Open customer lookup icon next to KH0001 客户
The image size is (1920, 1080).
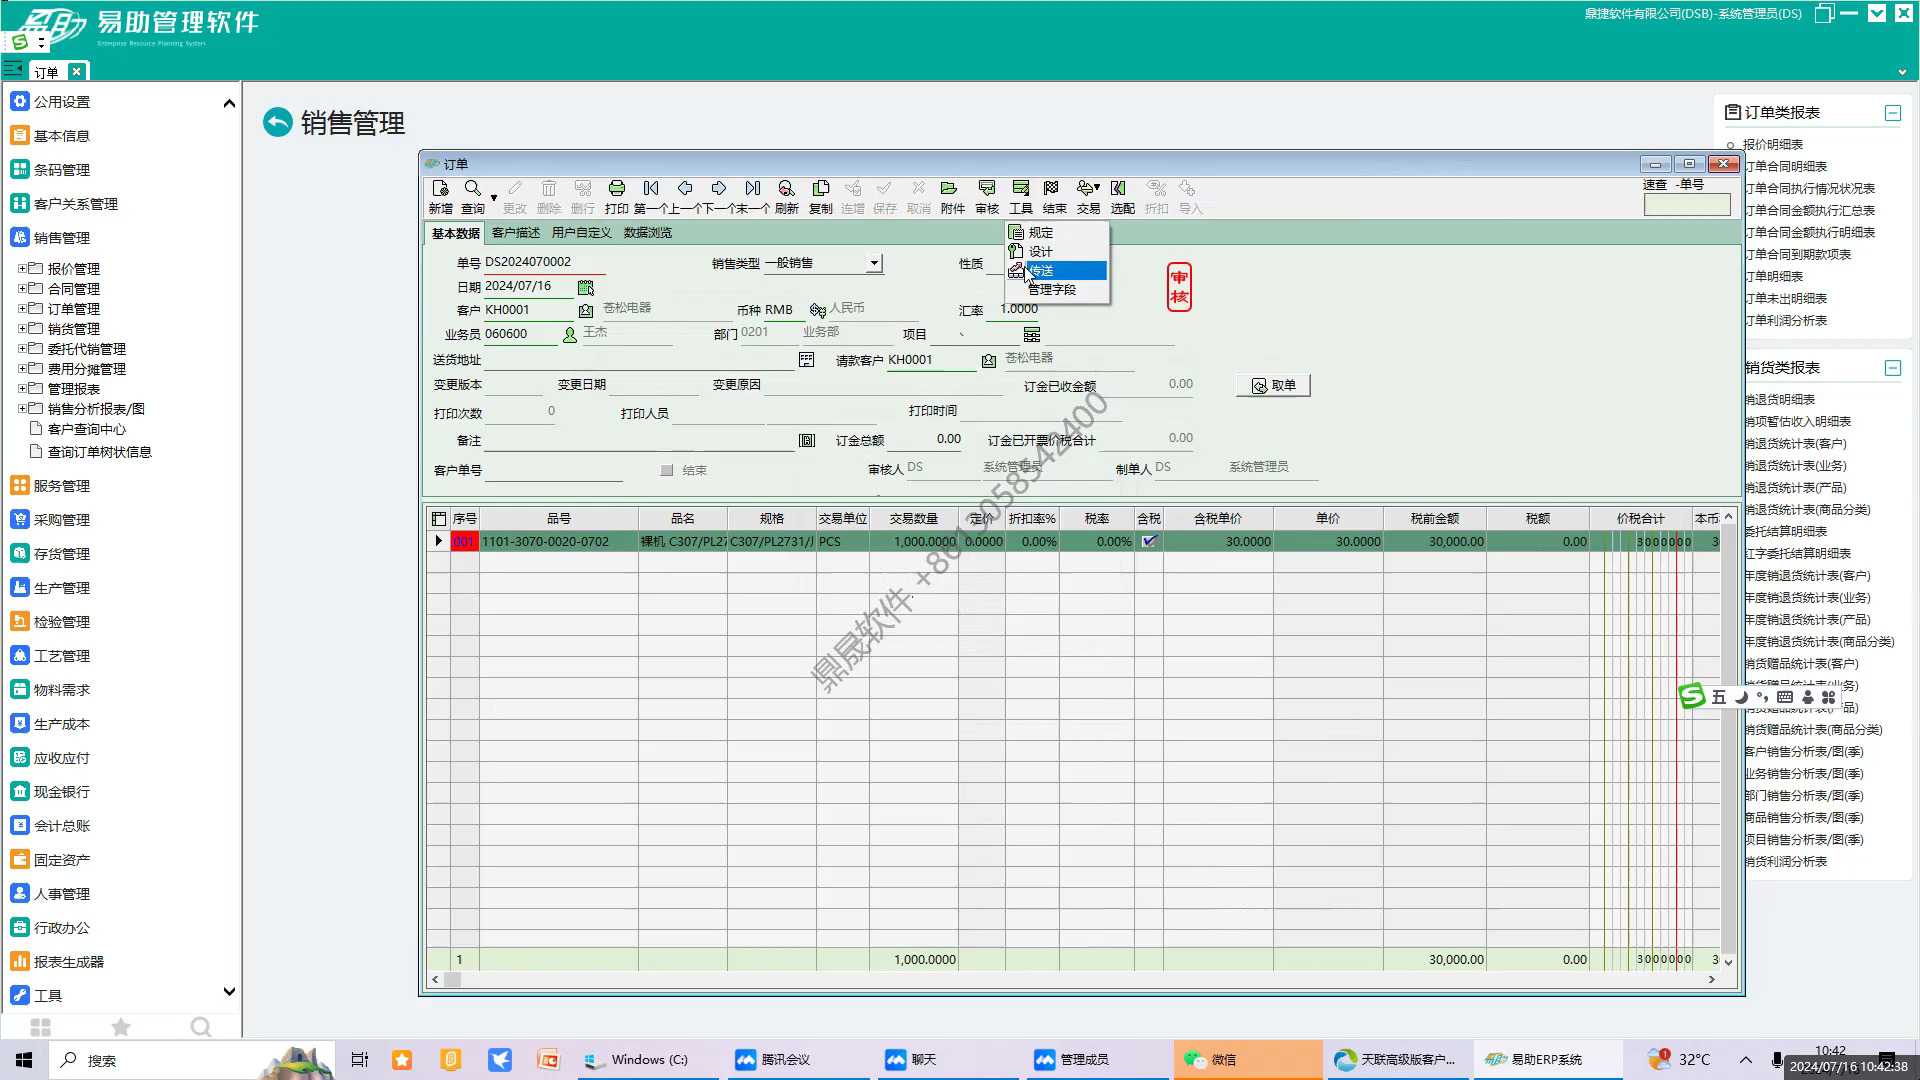pyautogui.click(x=586, y=311)
